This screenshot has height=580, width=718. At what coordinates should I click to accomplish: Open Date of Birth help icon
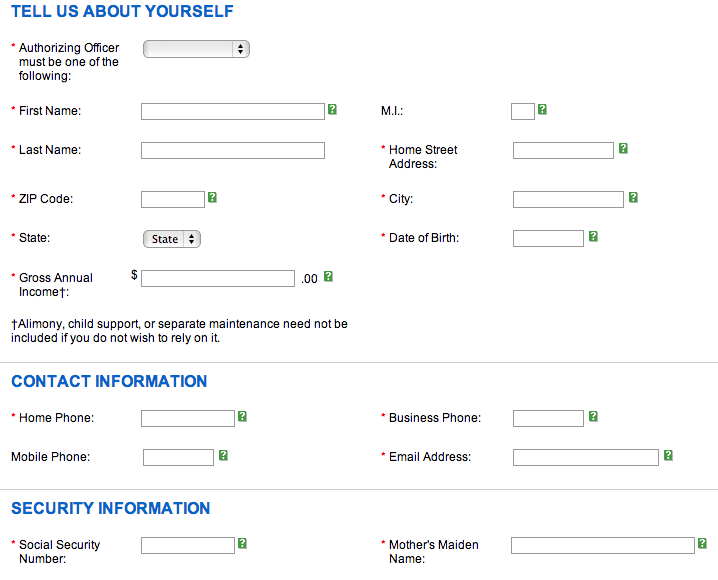click(x=593, y=237)
